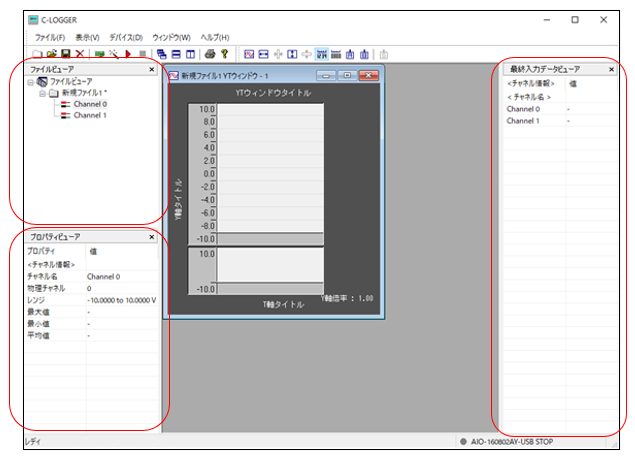635x460 pixels.
Task: Open the ウィンドウ(W) menu
Action: click(171, 37)
